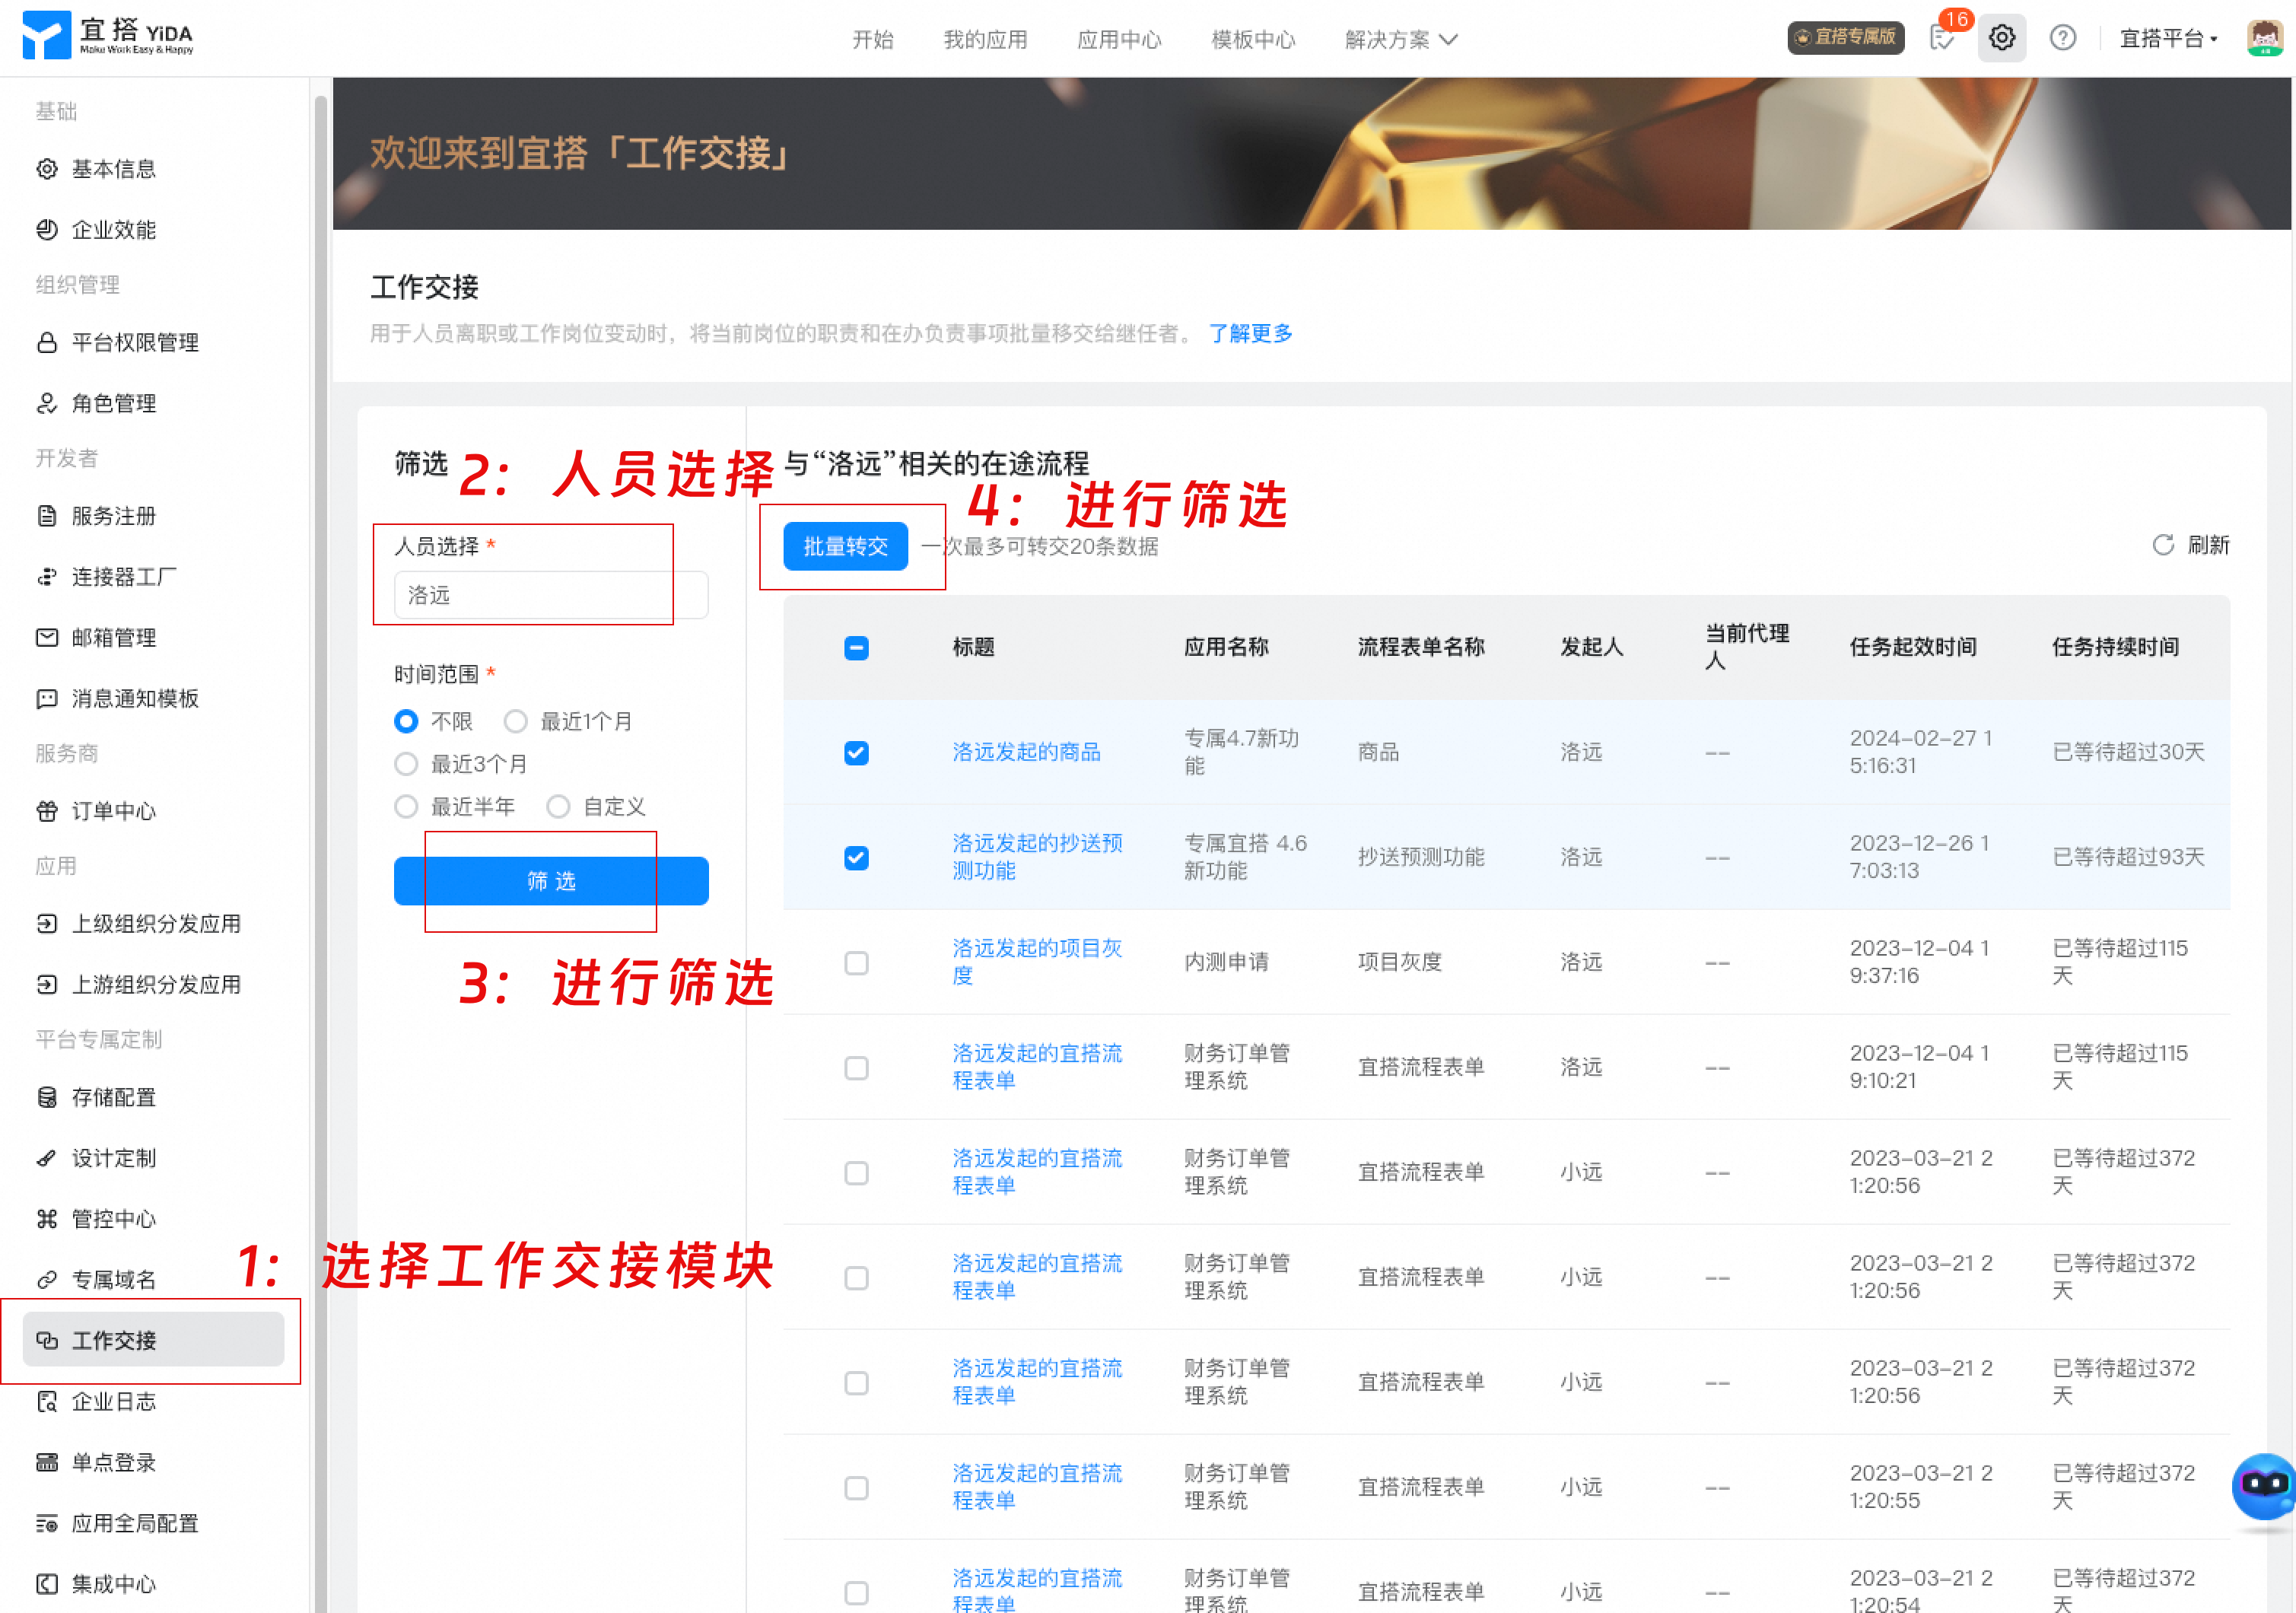Click the 人员选择 input field
Viewport: 2296px width, 1613px height.
[551, 595]
